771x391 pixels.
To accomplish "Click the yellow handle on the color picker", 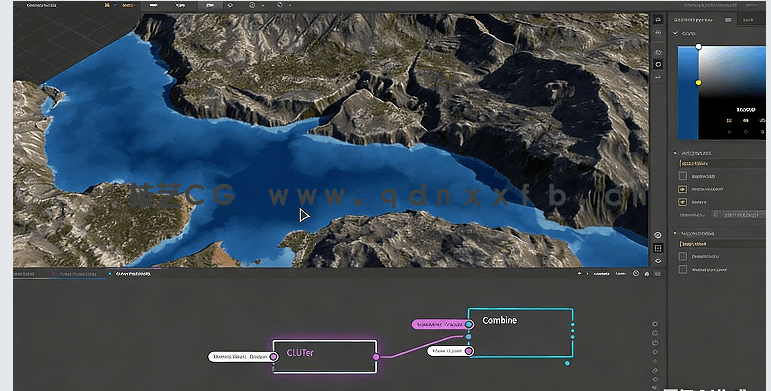I will pyautogui.click(x=698, y=83).
